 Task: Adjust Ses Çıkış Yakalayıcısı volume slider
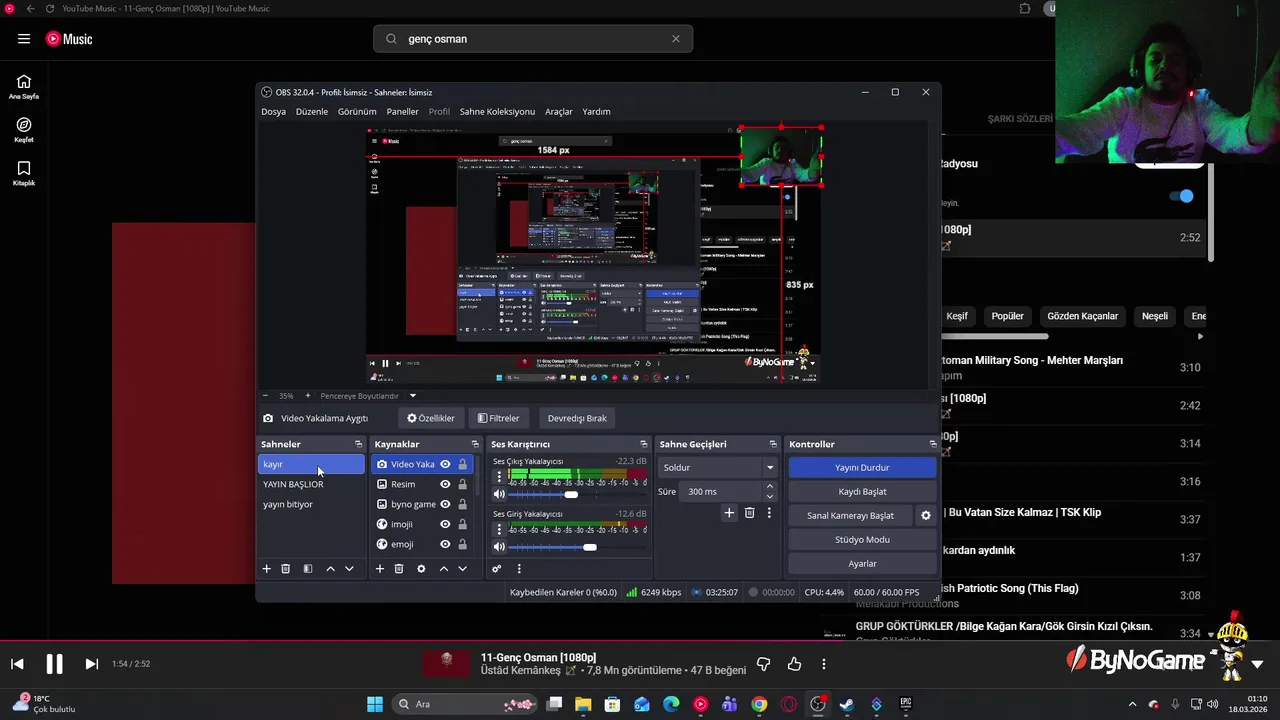point(571,494)
